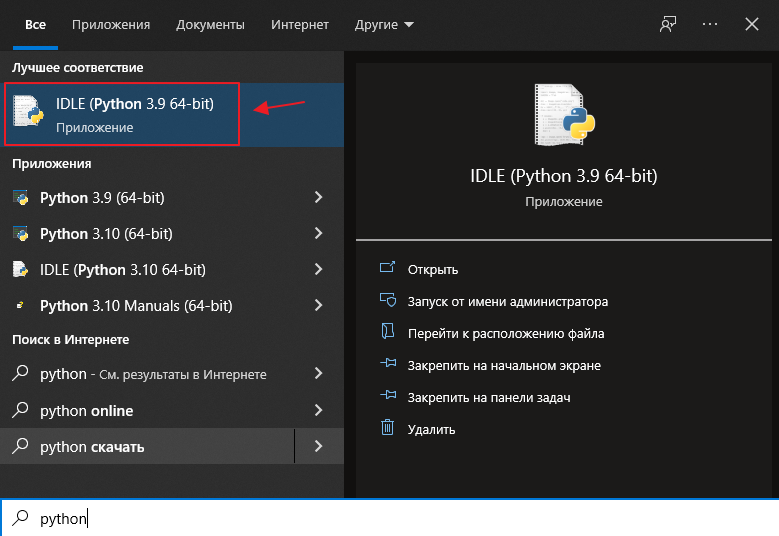Click the large IDLE icon in preview pane
The image size is (779, 536).
tap(564, 115)
